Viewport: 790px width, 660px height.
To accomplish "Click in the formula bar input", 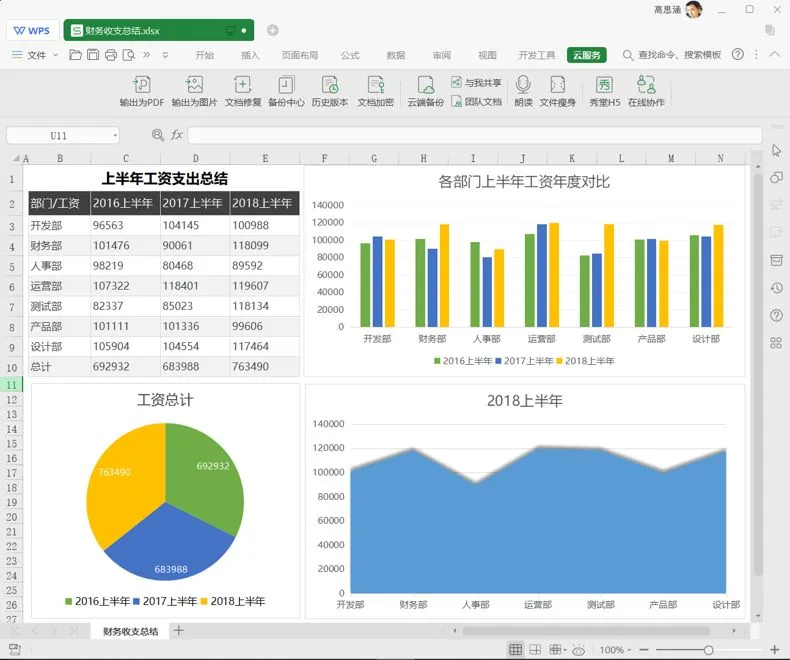I will click(x=475, y=135).
